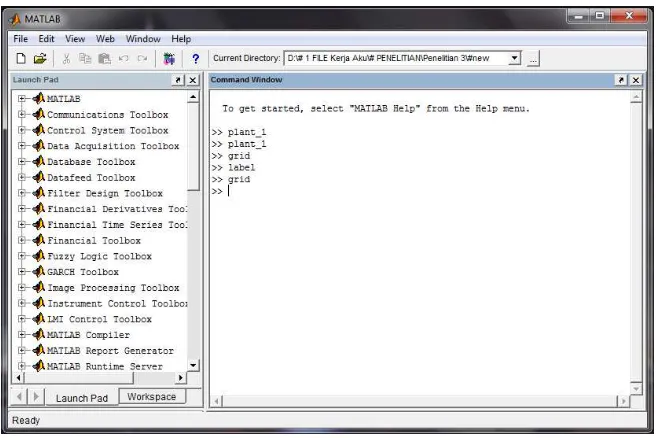
Task: Click the Data Acquisition Toolbox icon
Action: click(39, 146)
